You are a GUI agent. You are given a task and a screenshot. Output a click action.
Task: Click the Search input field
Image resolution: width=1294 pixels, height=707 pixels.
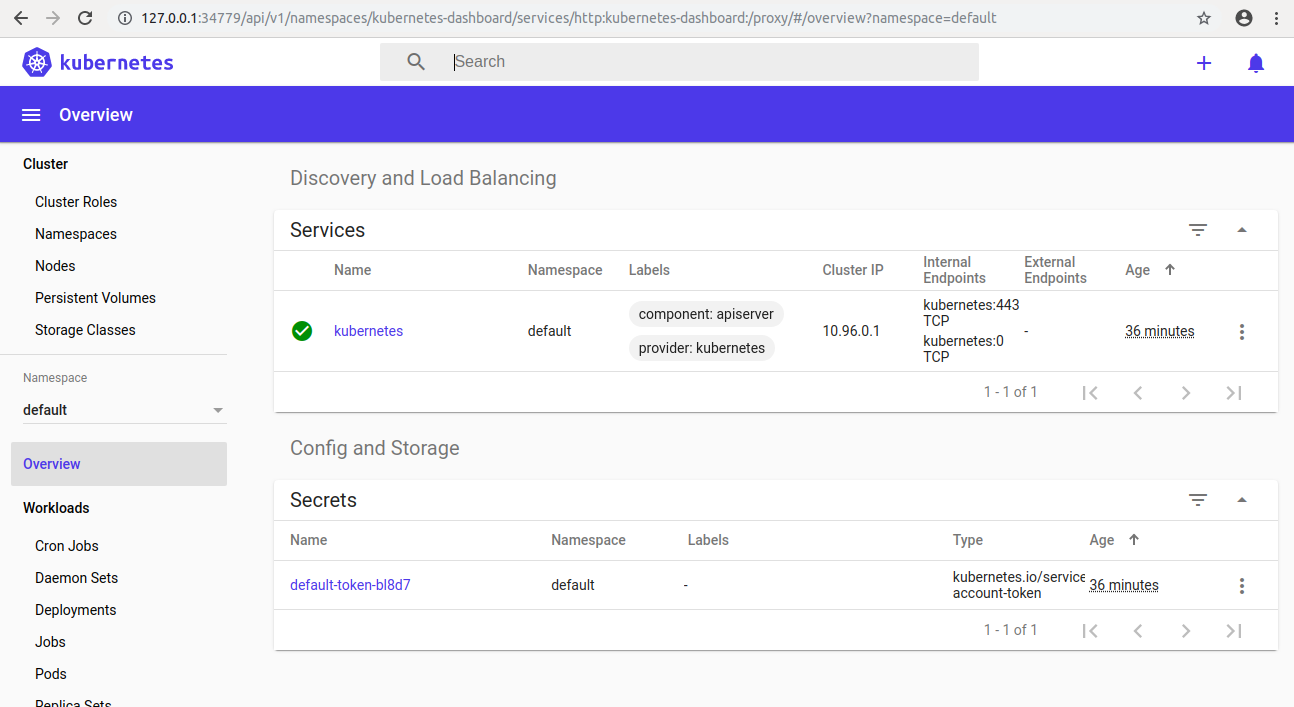(x=700, y=62)
